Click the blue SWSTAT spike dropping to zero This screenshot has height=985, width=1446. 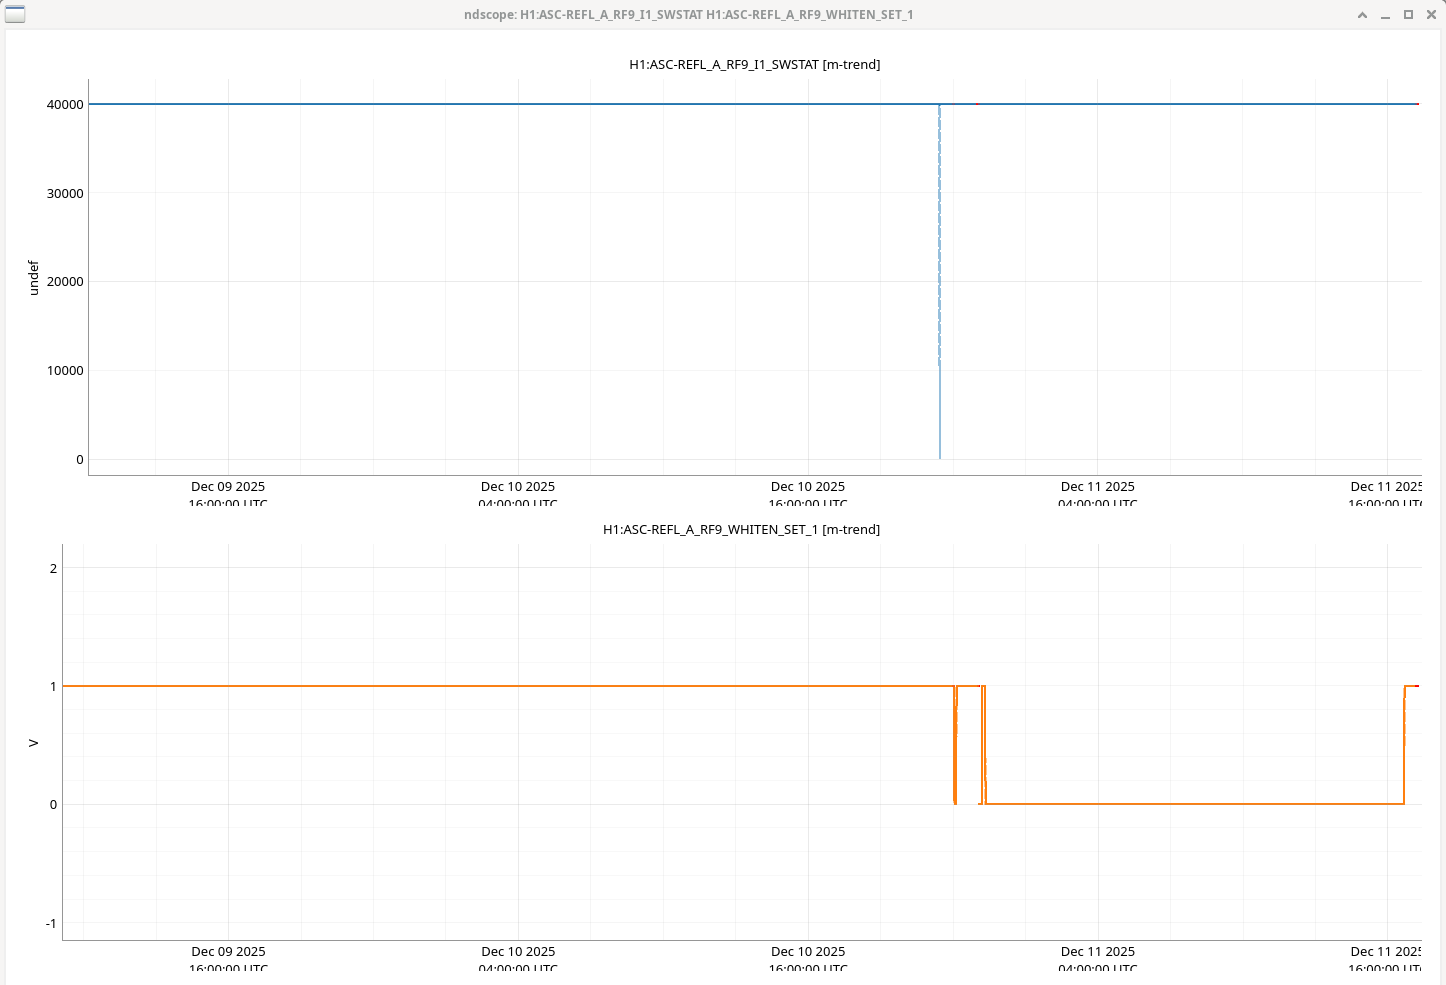pos(940,300)
